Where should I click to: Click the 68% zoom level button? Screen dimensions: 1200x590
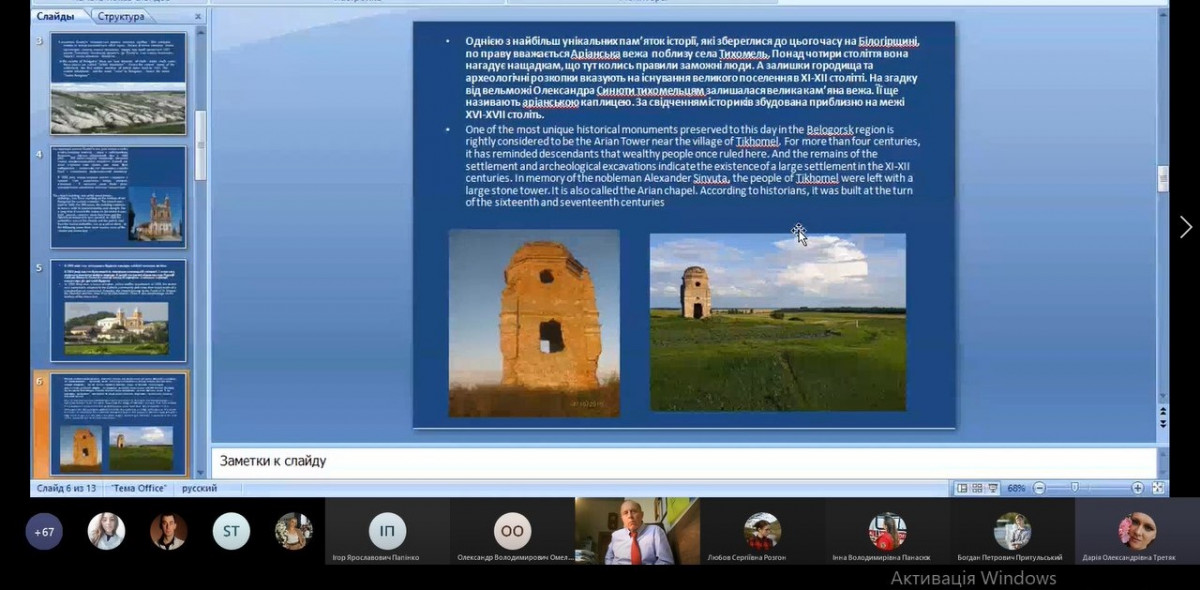click(x=1016, y=488)
